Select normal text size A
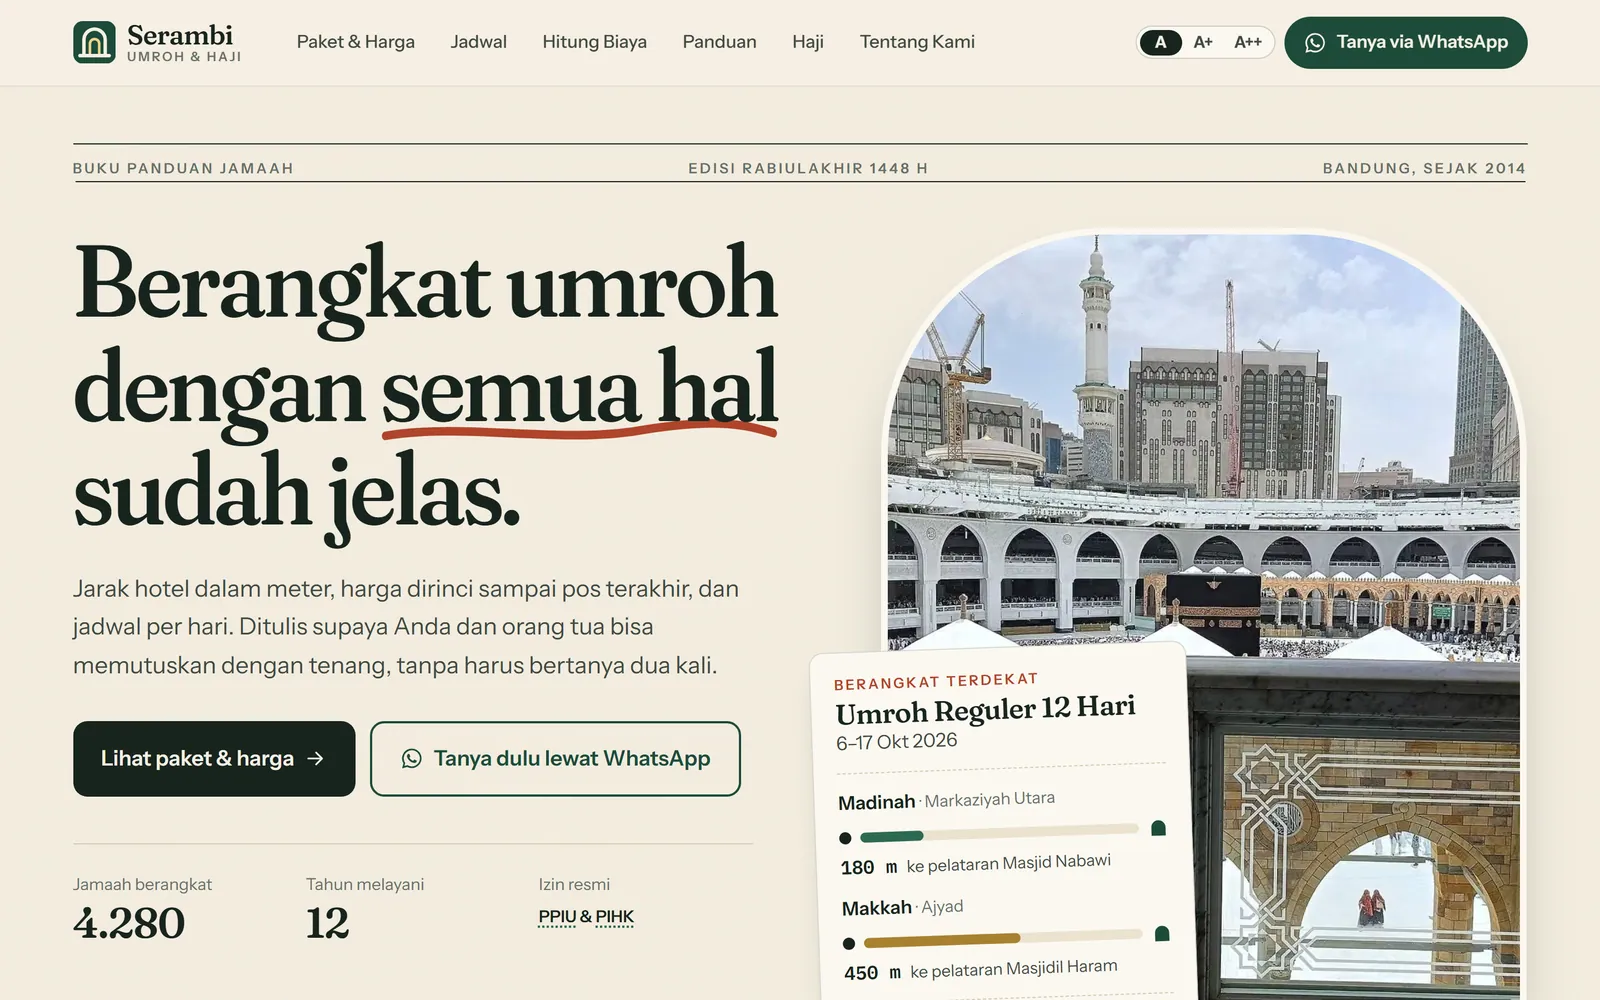The height and width of the screenshot is (1000, 1600). (x=1160, y=42)
